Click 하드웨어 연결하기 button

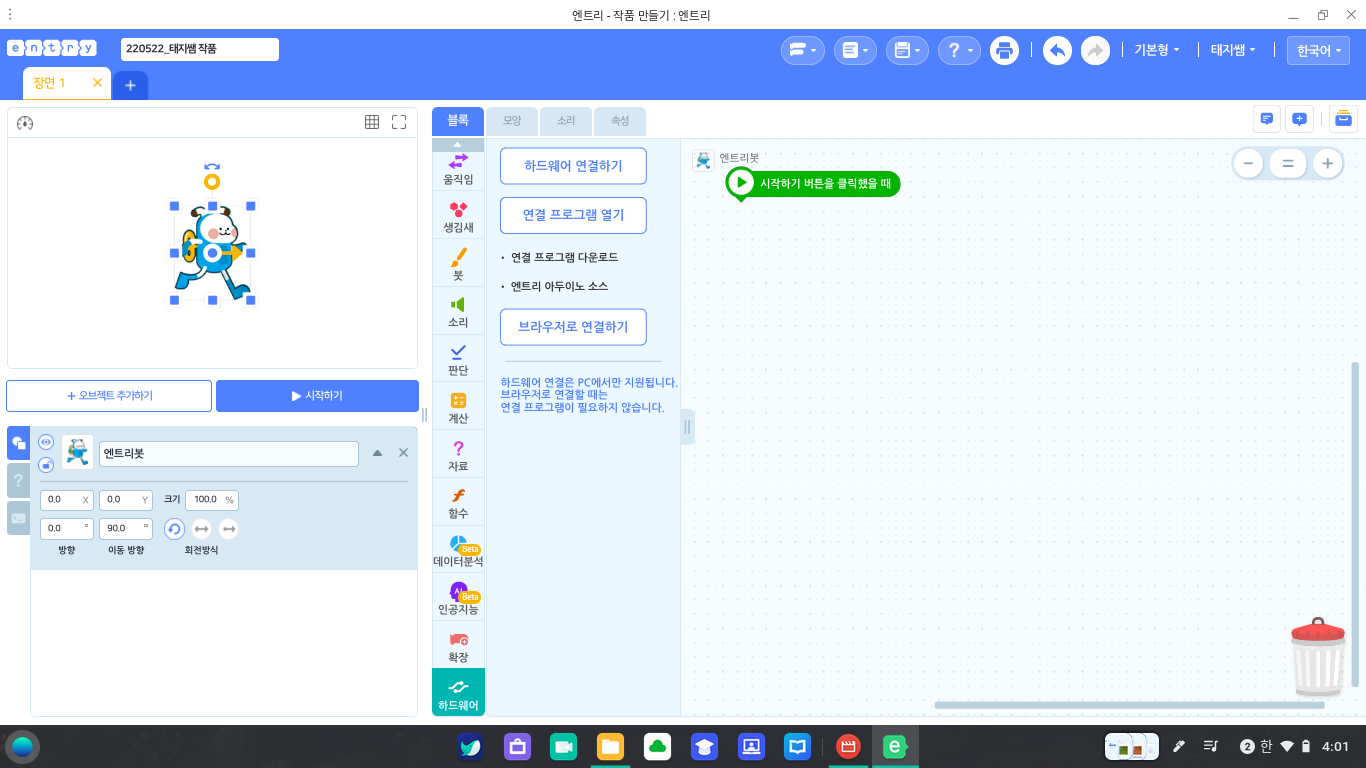tap(573, 166)
